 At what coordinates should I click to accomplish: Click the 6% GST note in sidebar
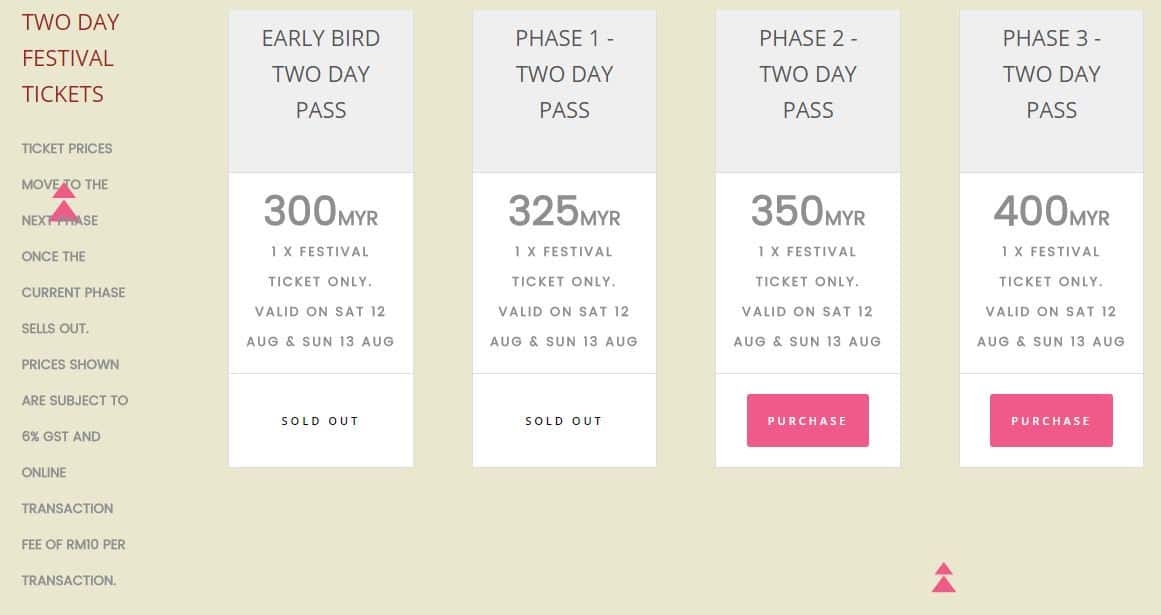(x=61, y=436)
